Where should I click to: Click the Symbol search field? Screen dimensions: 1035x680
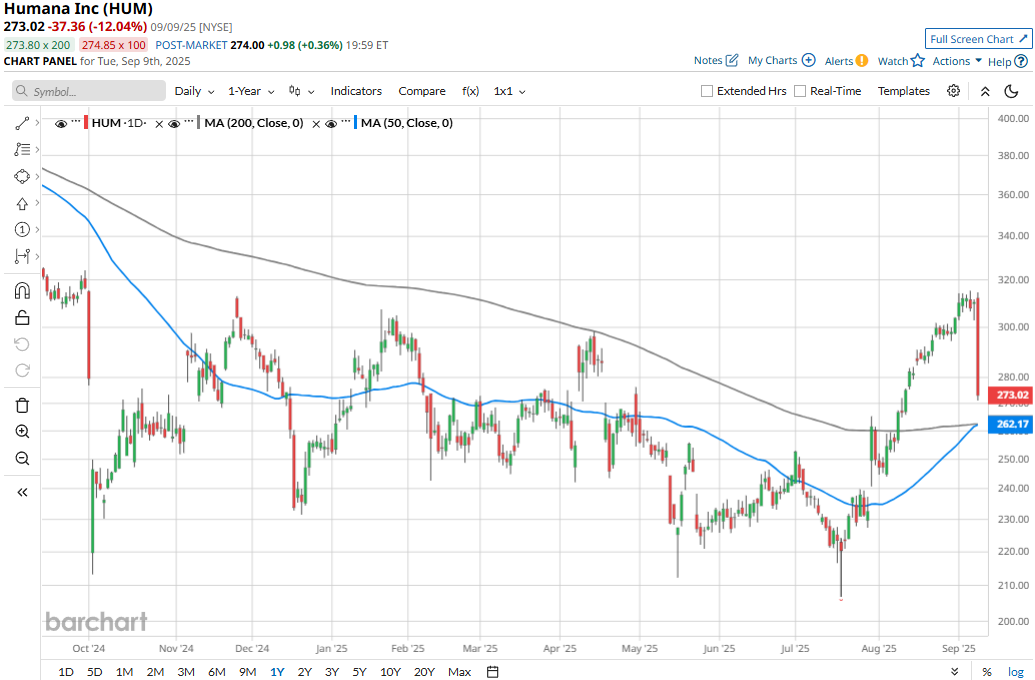coord(88,91)
